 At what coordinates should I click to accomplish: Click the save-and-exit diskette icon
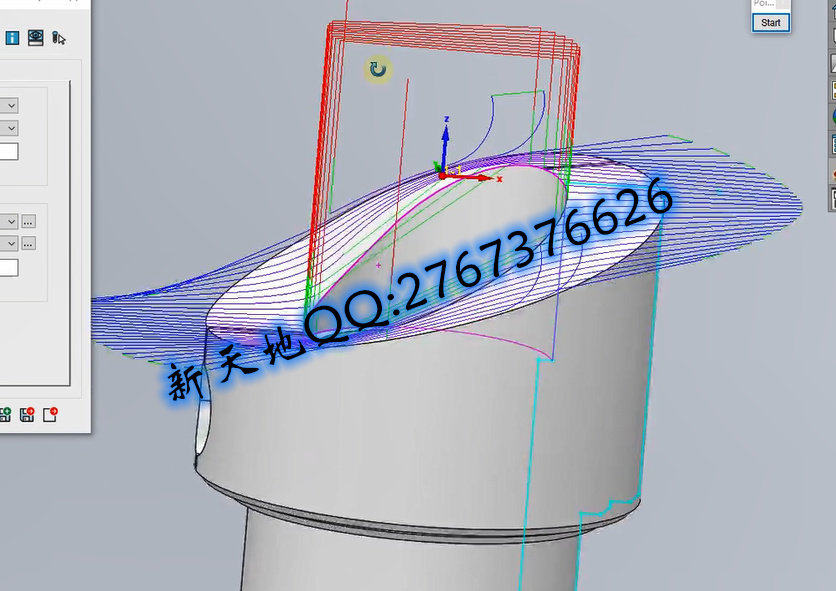tap(26, 415)
